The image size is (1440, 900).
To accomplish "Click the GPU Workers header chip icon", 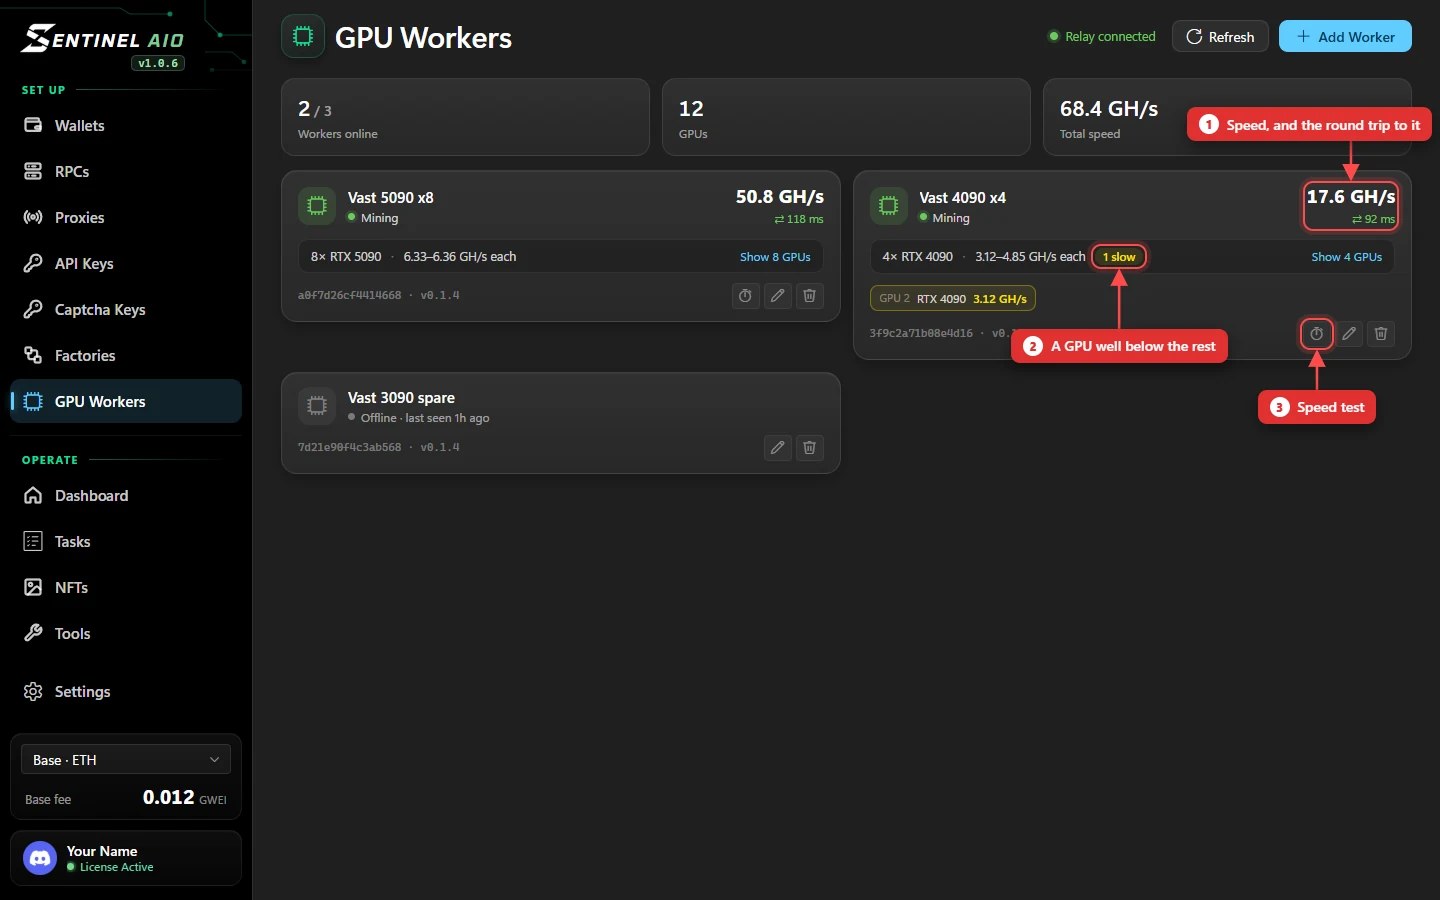I will [x=303, y=37].
